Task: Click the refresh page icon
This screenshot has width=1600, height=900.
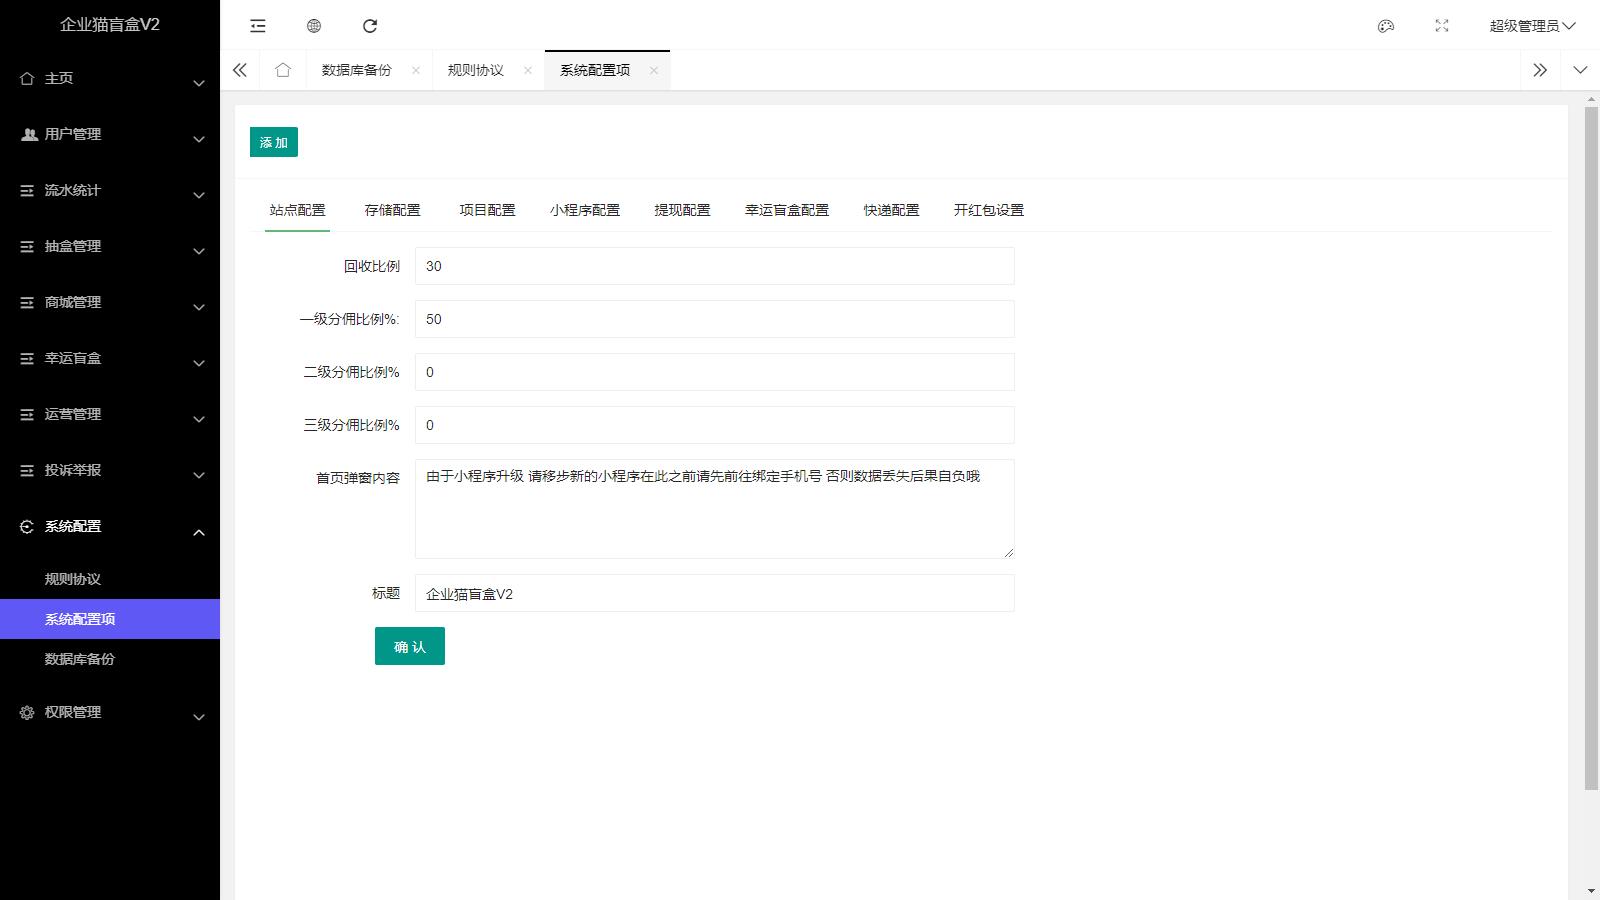Action: 370,26
